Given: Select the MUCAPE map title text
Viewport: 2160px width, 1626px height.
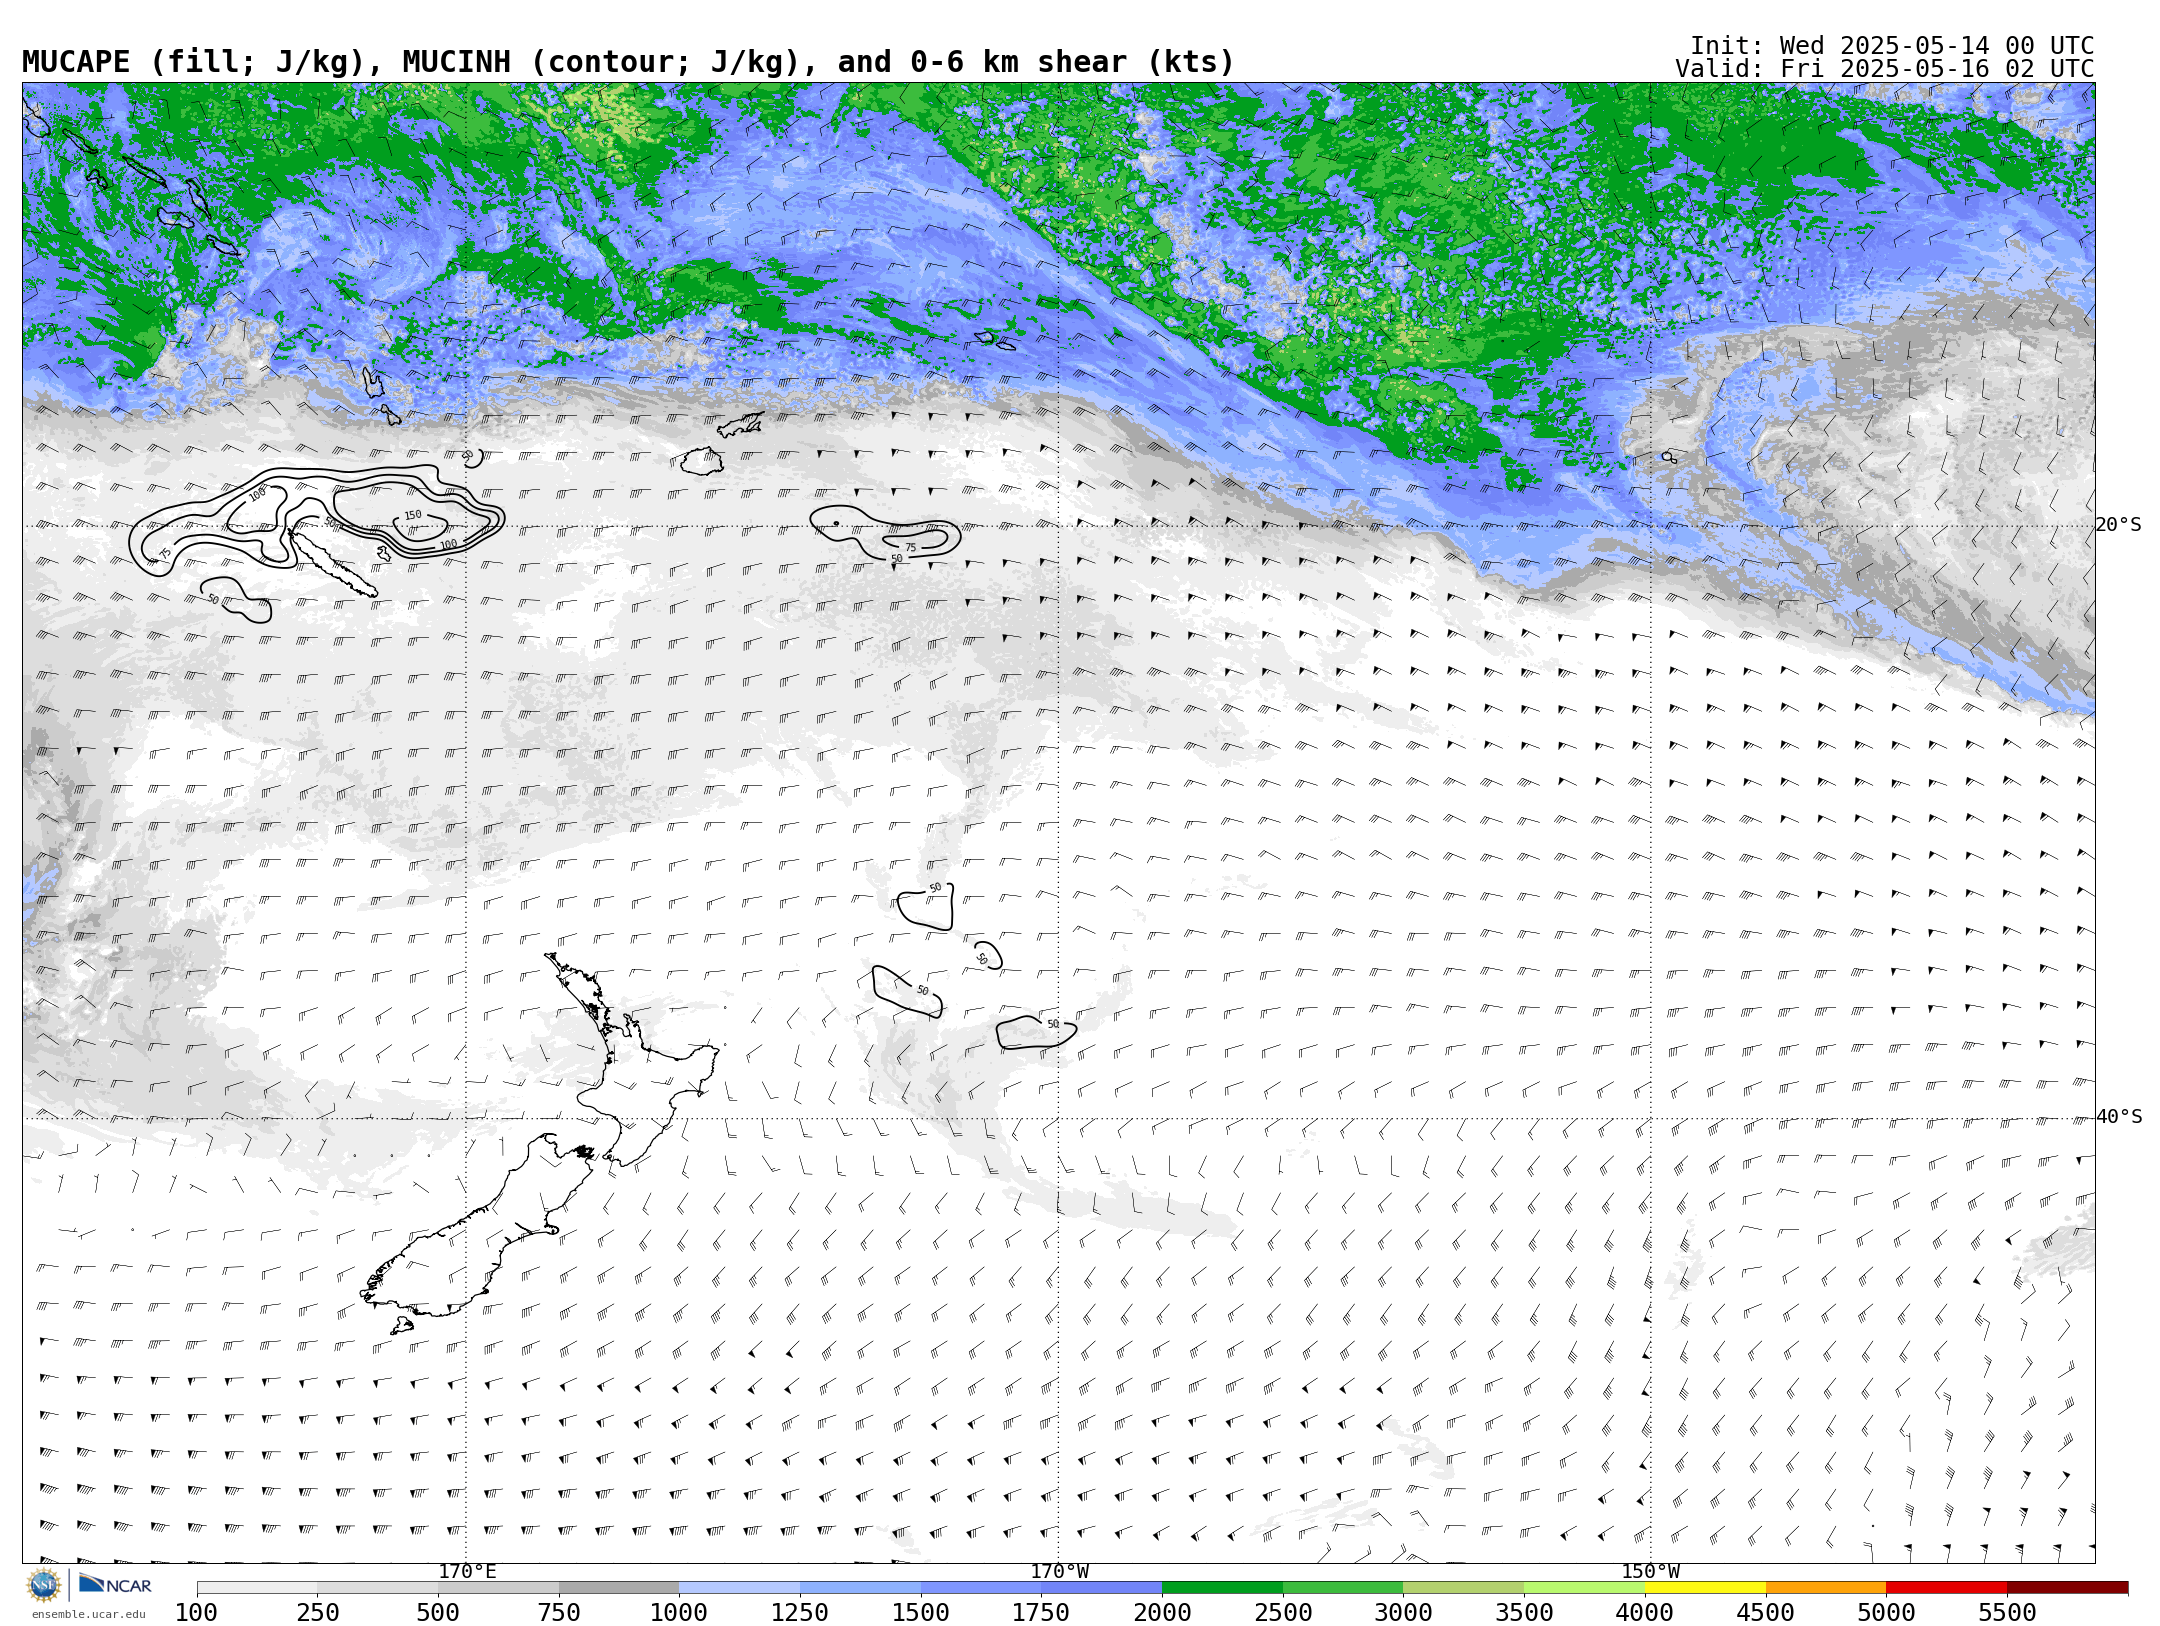Looking at the screenshot, I should tap(628, 62).
